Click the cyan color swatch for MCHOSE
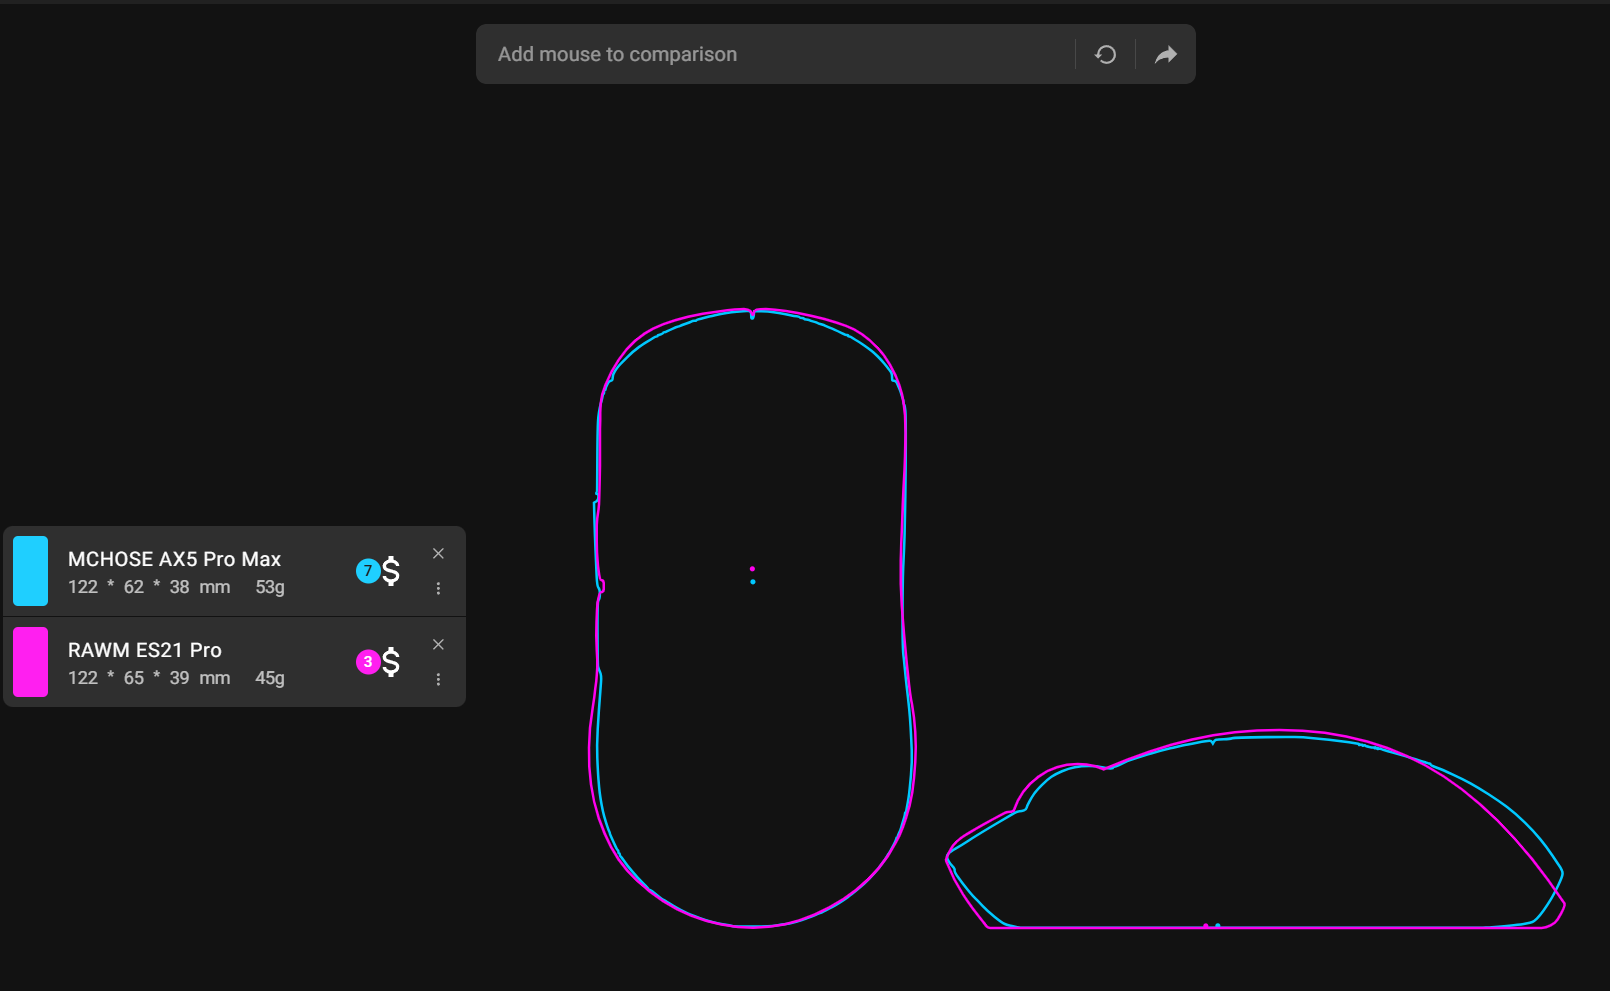The image size is (1610, 991). click(30, 571)
